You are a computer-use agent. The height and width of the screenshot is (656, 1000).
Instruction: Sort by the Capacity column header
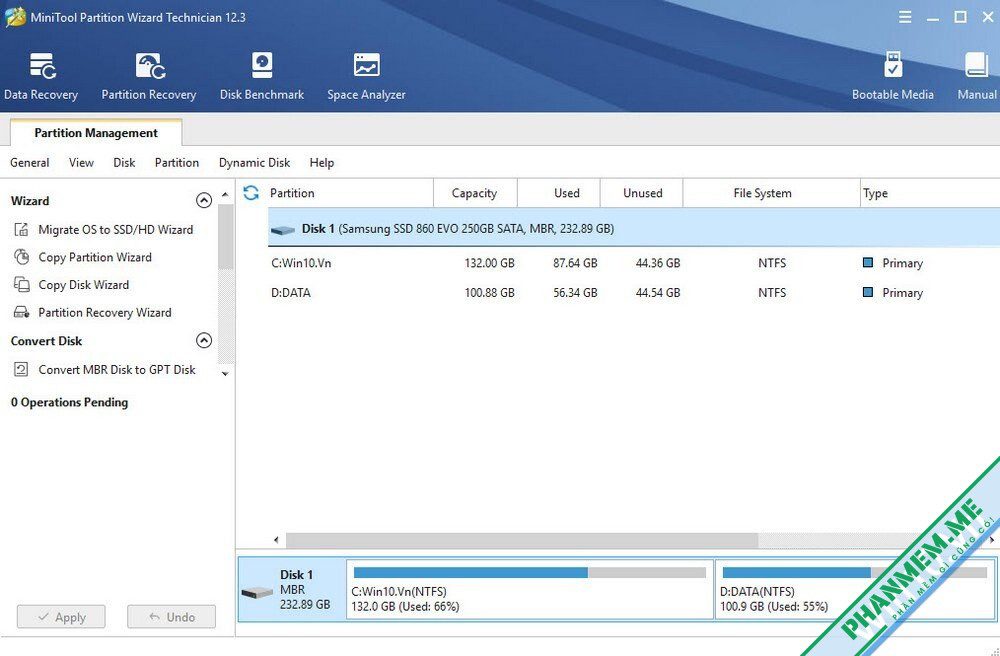tap(474, 193)
